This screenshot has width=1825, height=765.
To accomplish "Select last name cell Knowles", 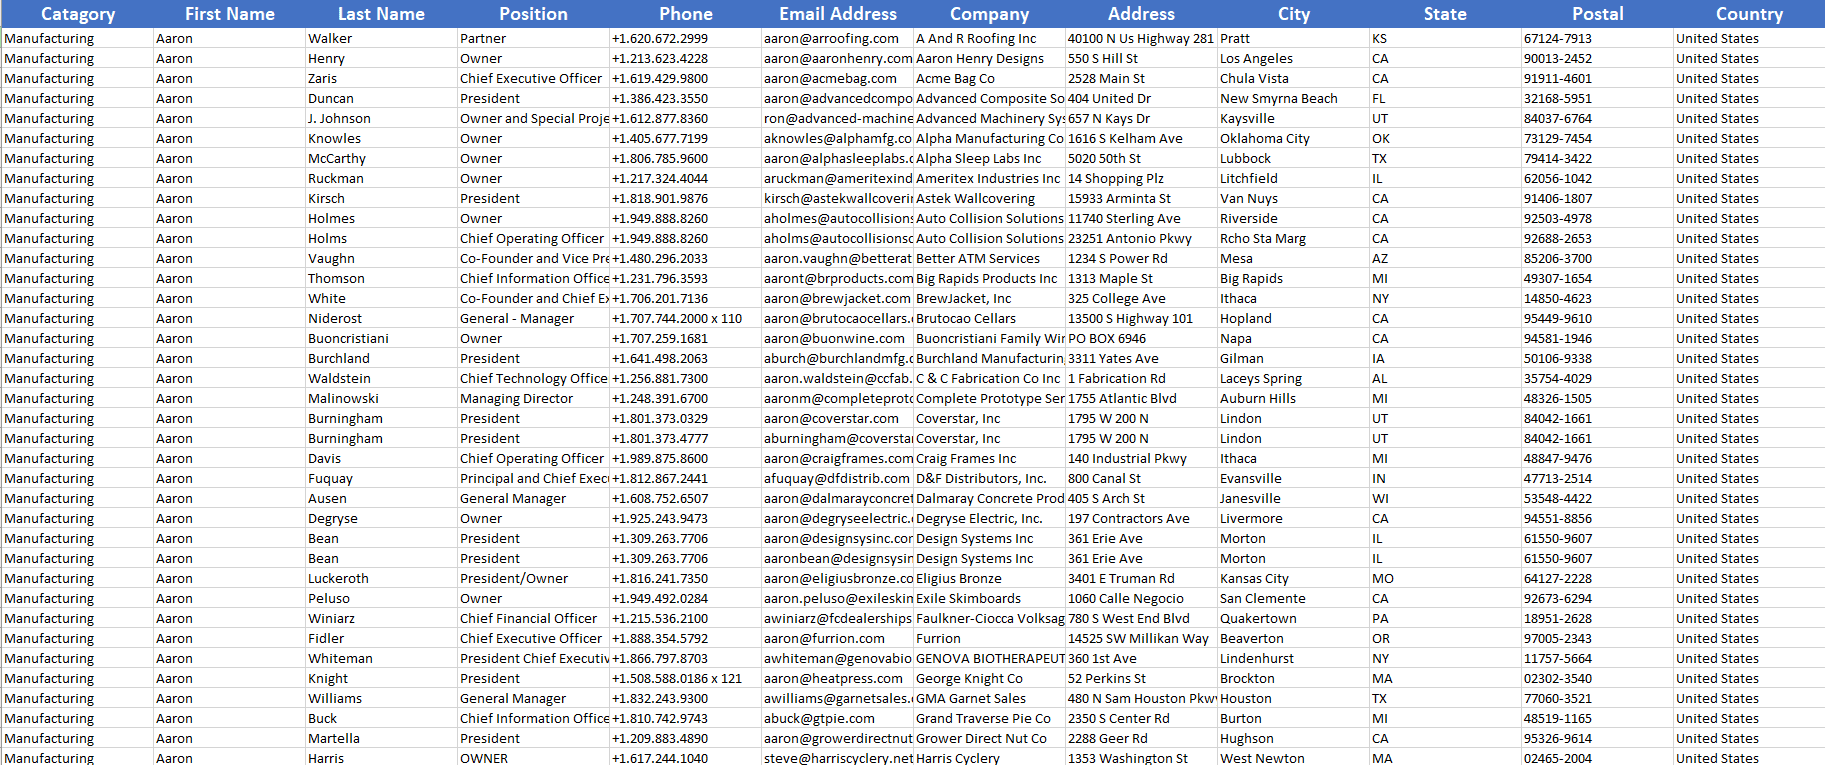I will 381,138.
